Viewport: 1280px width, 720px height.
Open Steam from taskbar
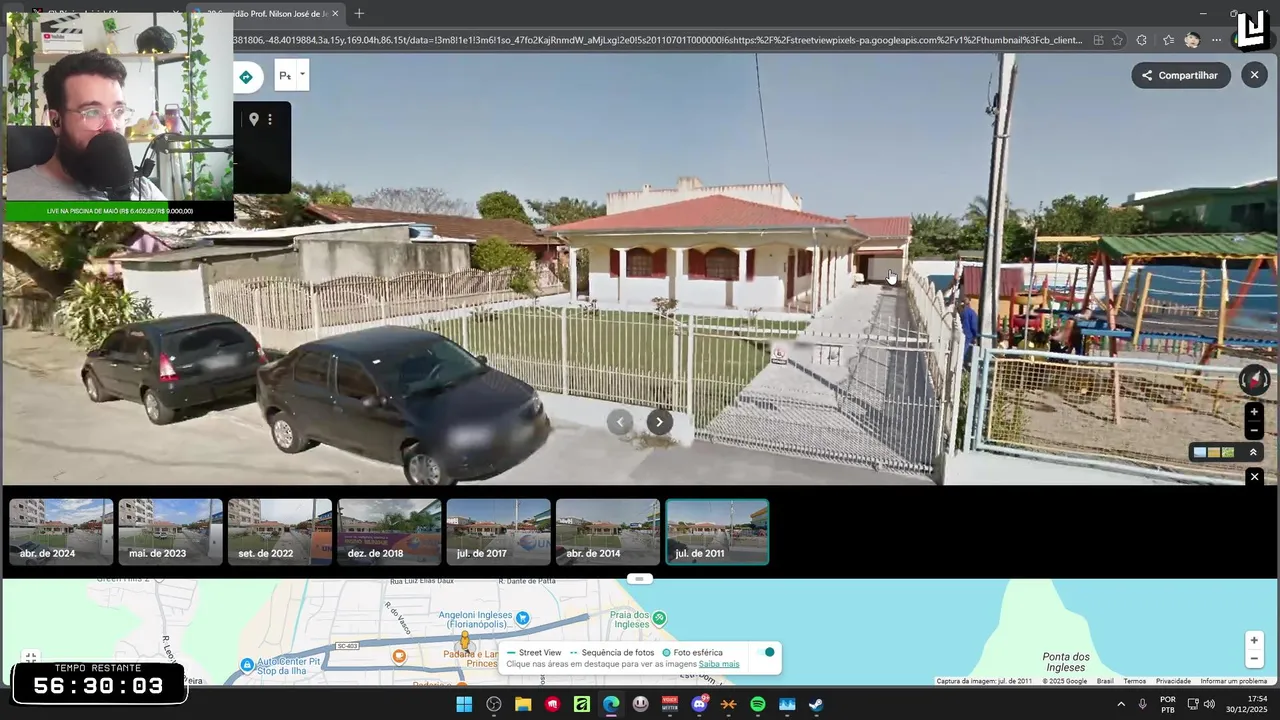click(817, 704)
